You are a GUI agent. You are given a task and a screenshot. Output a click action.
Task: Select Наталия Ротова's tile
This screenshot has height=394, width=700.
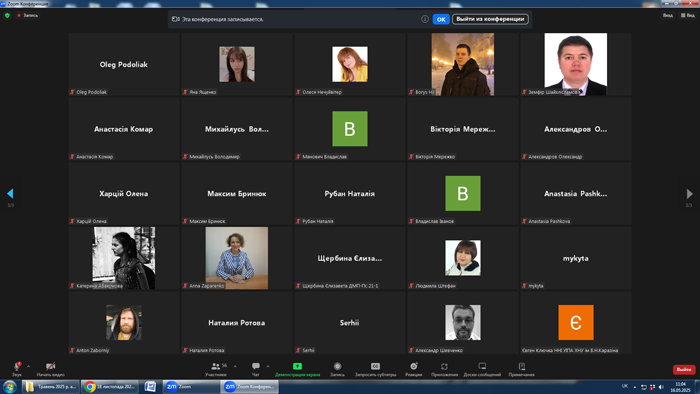237,322
